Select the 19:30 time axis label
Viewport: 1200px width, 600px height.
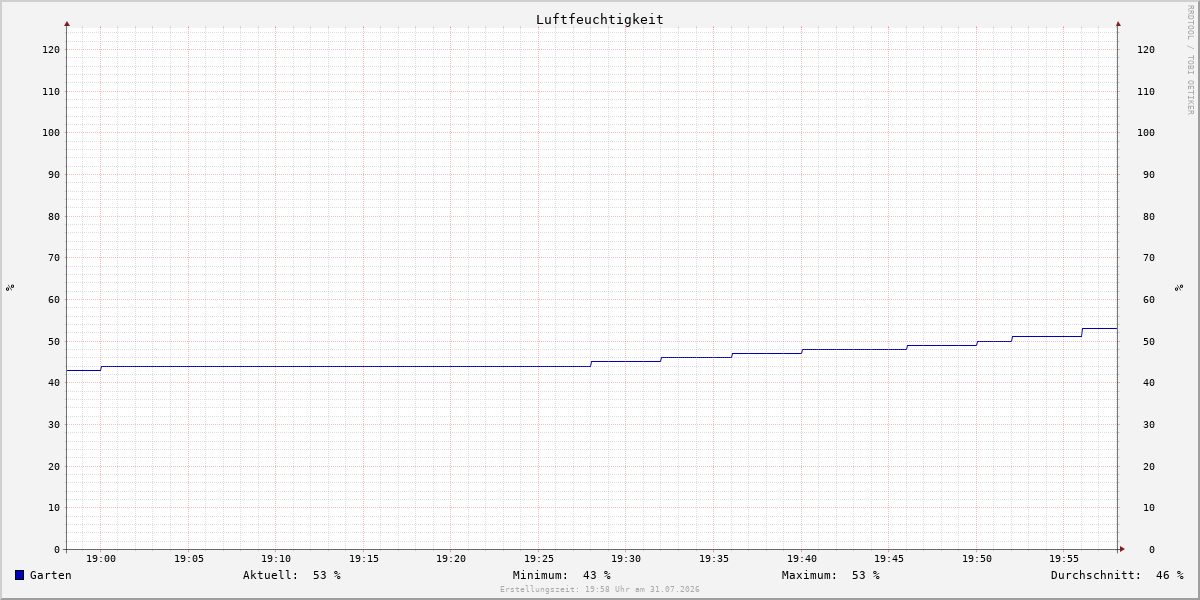point(626,559)
